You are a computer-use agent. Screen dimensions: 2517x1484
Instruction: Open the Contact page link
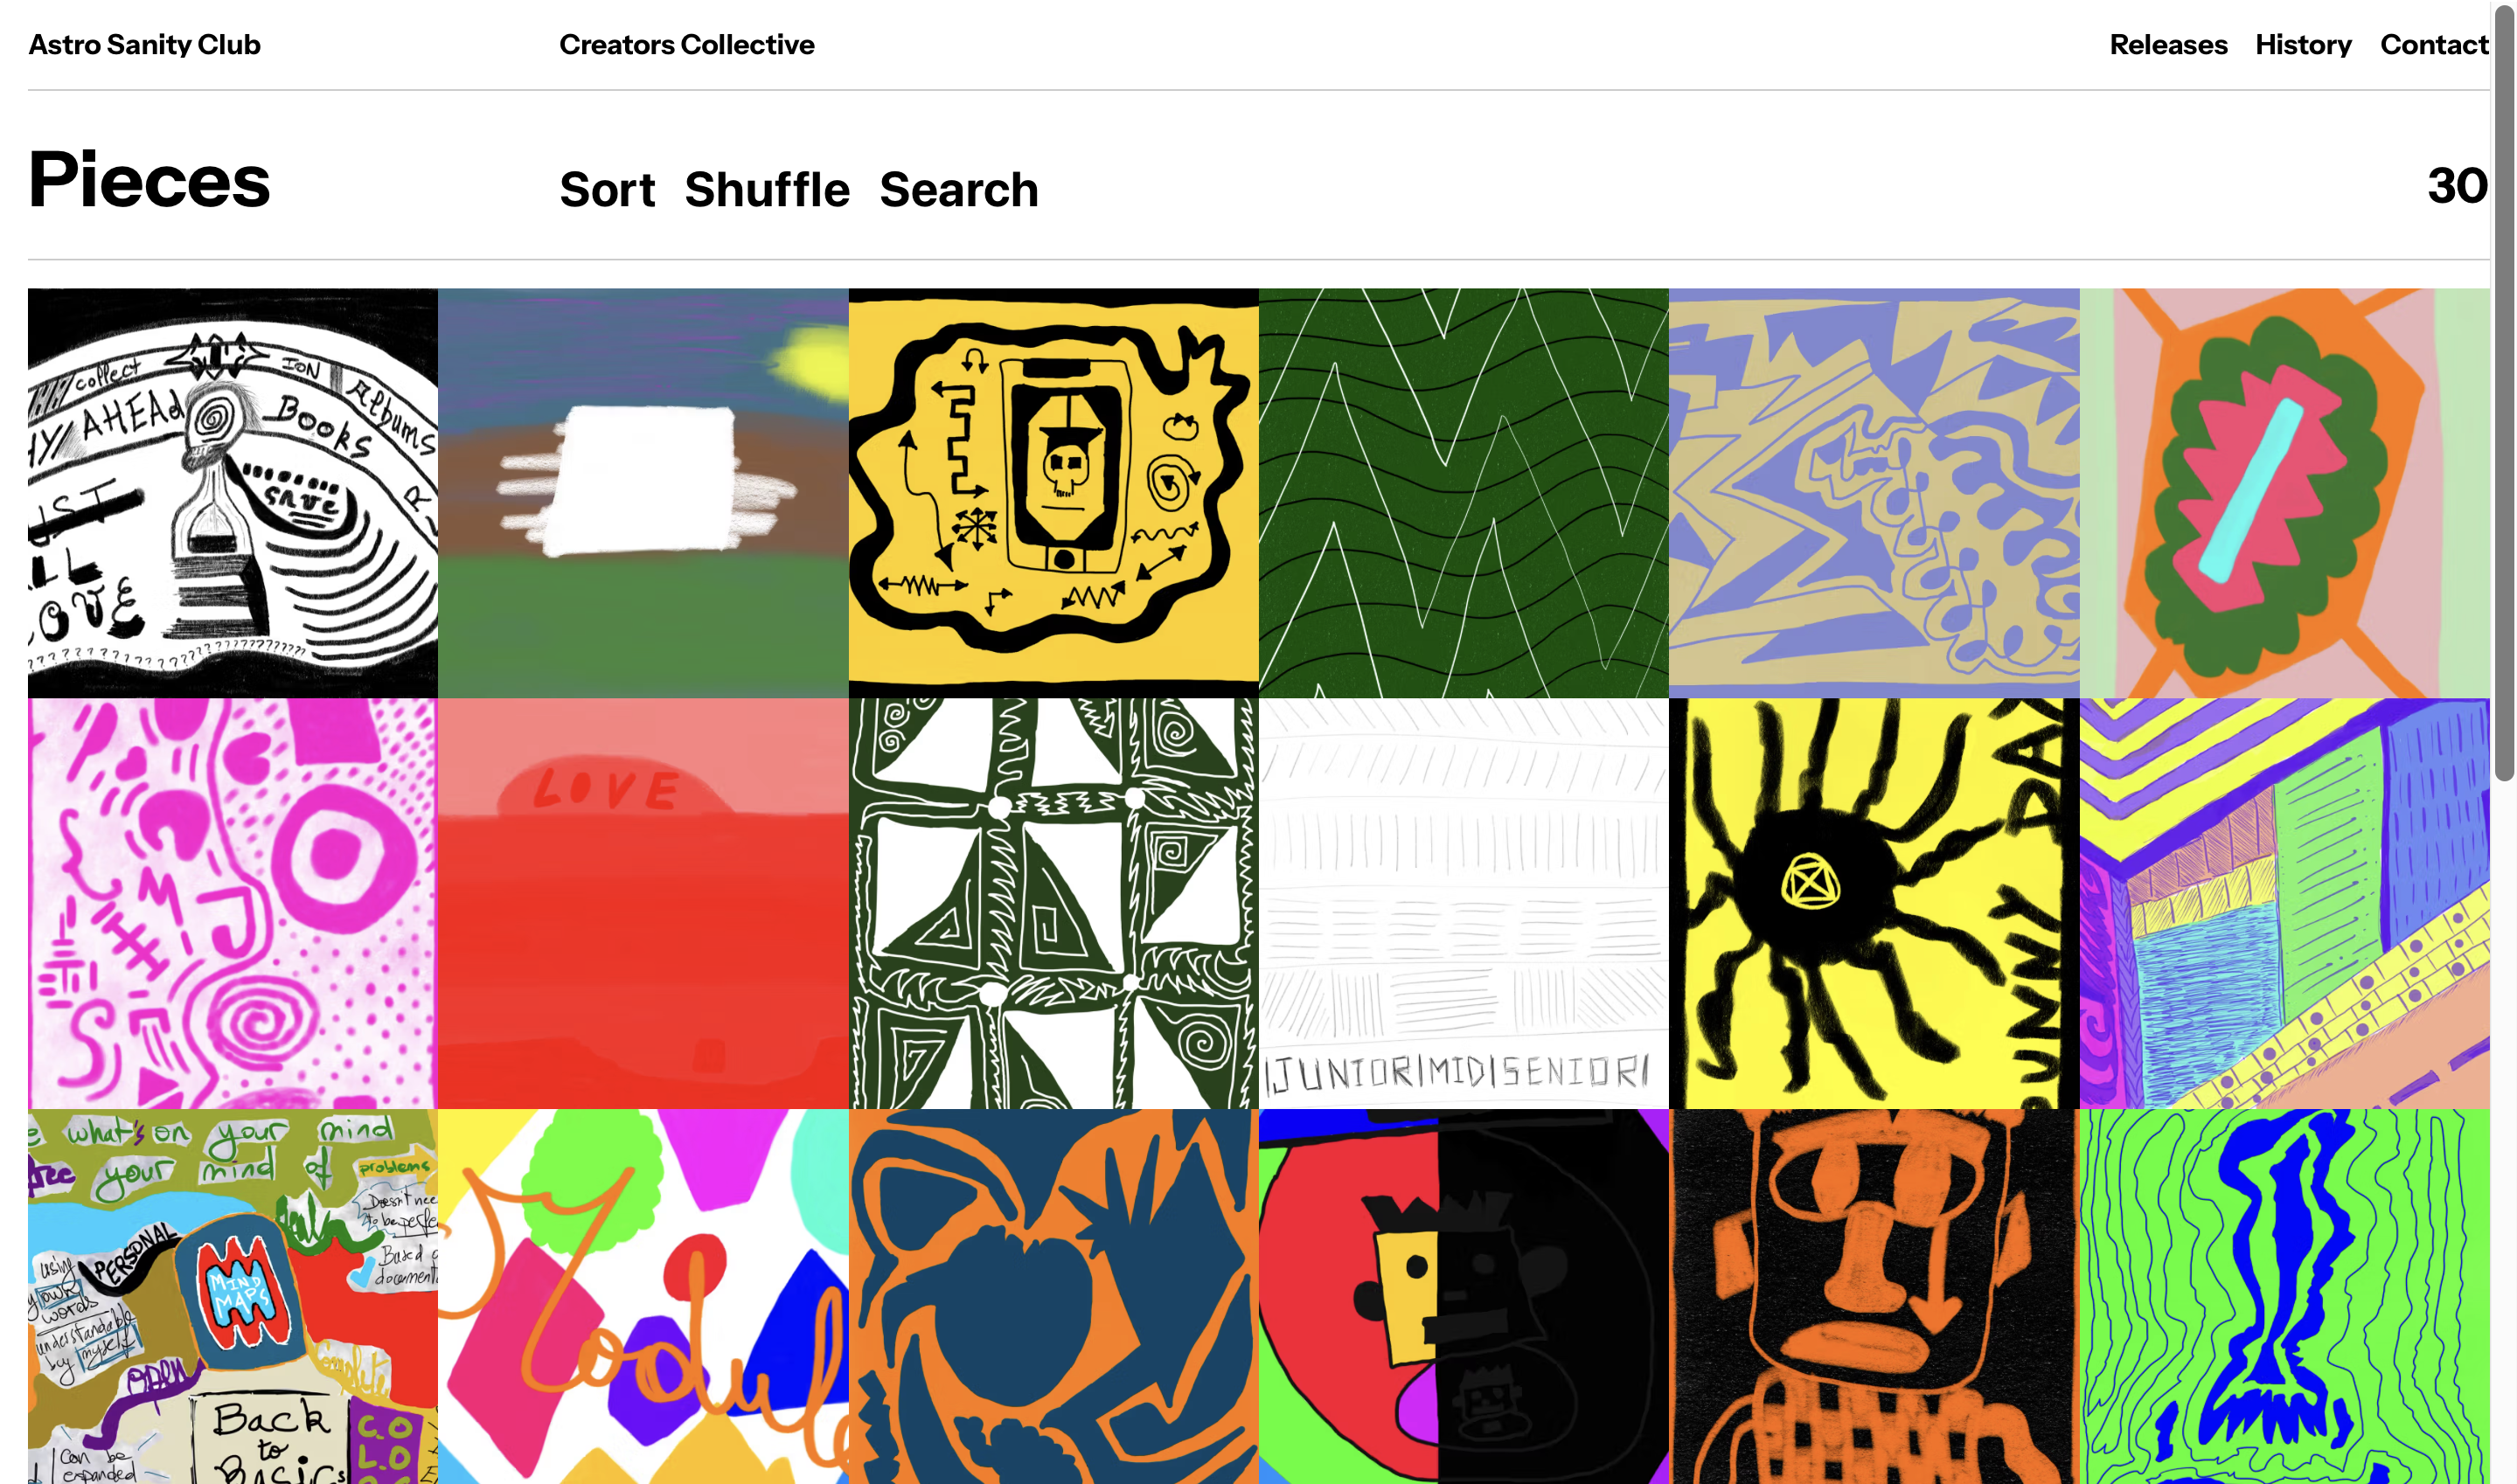click(x=2433, y=45)
